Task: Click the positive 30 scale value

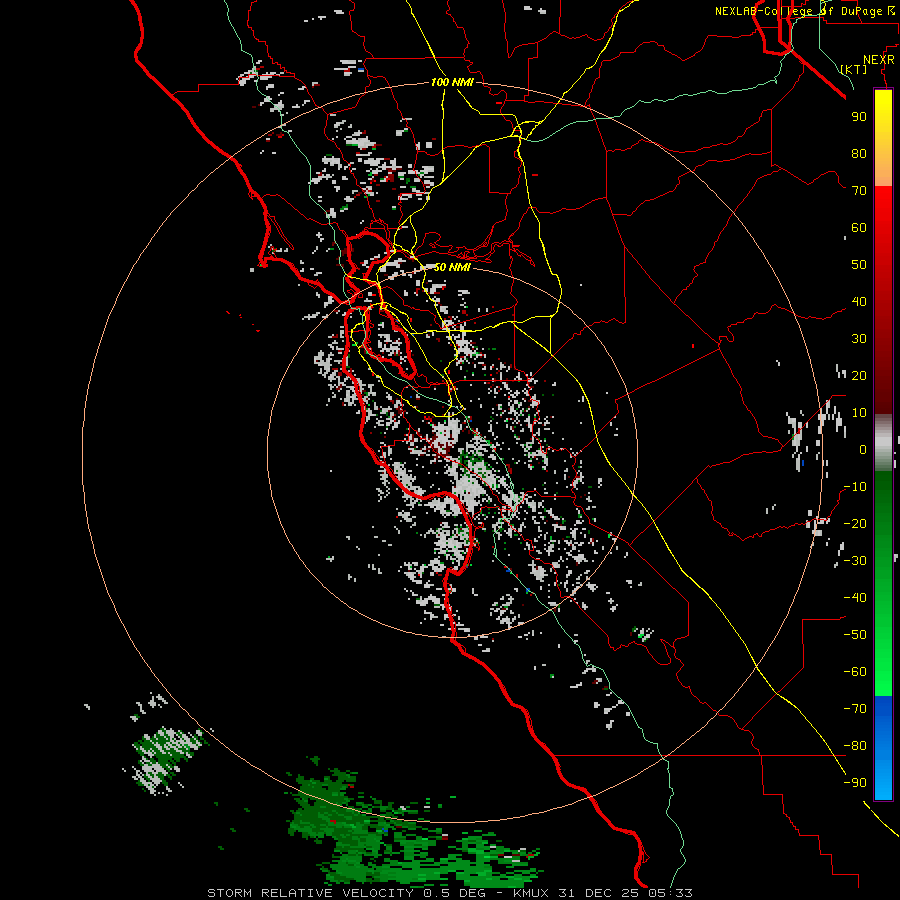Action: click(859, 338)
